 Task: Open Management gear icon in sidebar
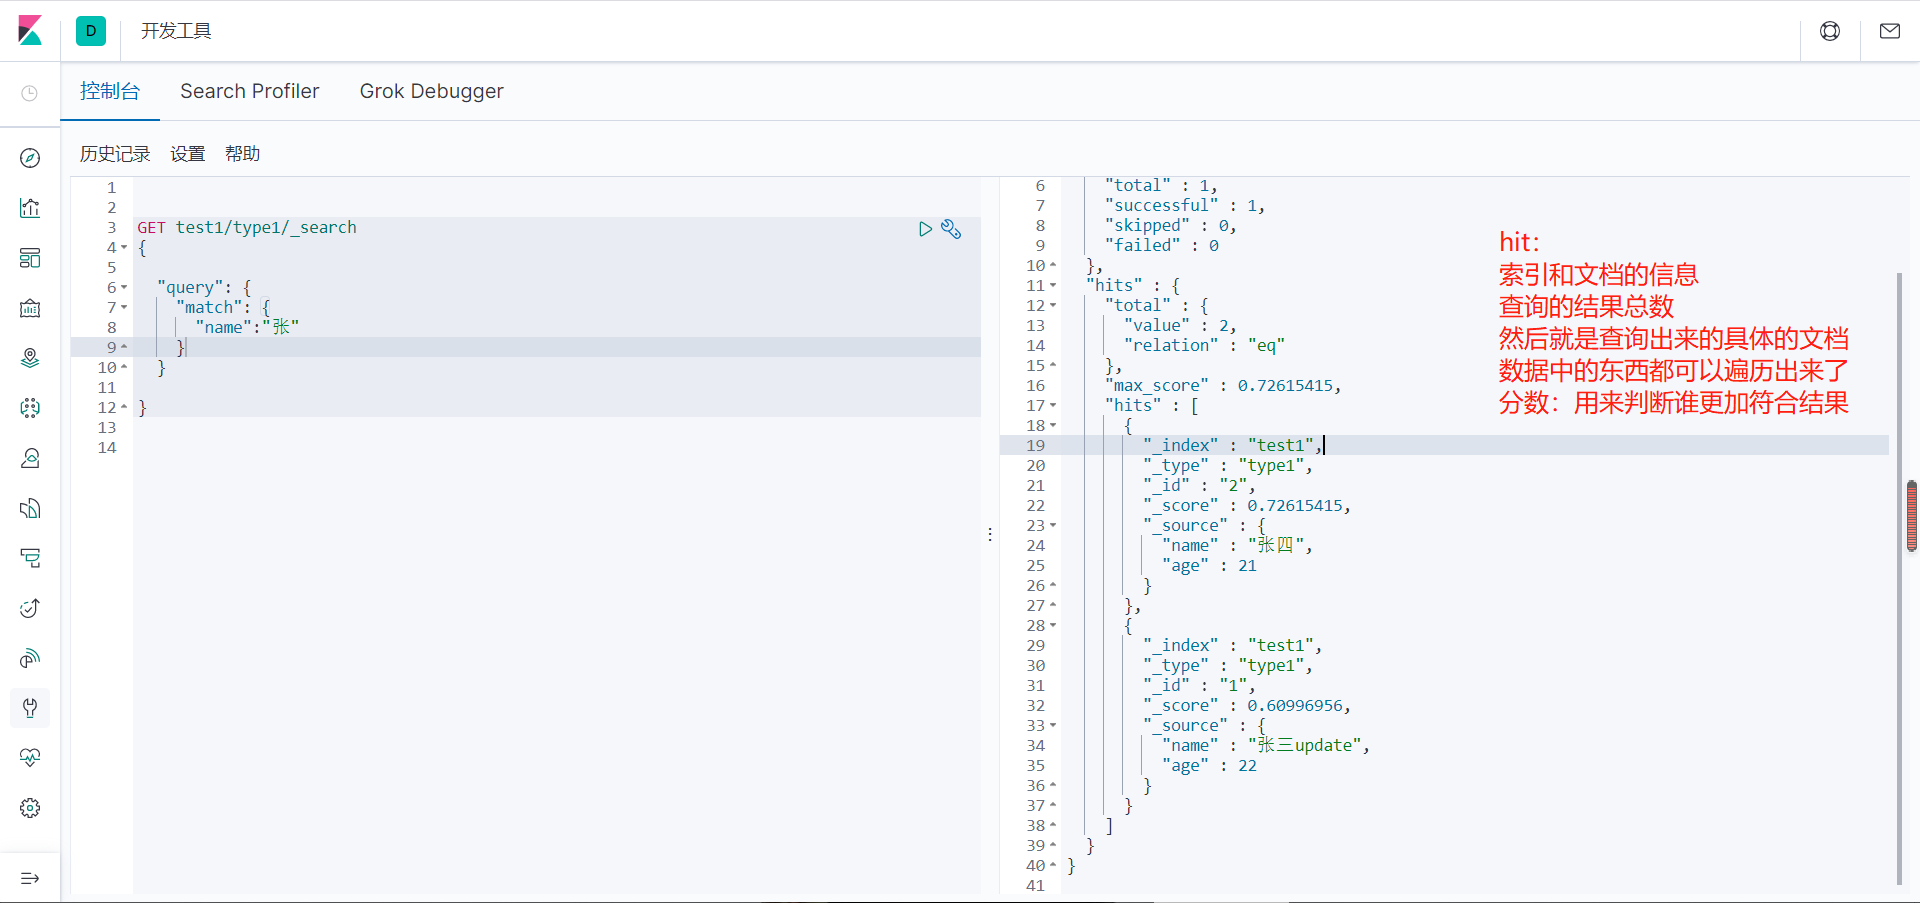coord(30,808)
